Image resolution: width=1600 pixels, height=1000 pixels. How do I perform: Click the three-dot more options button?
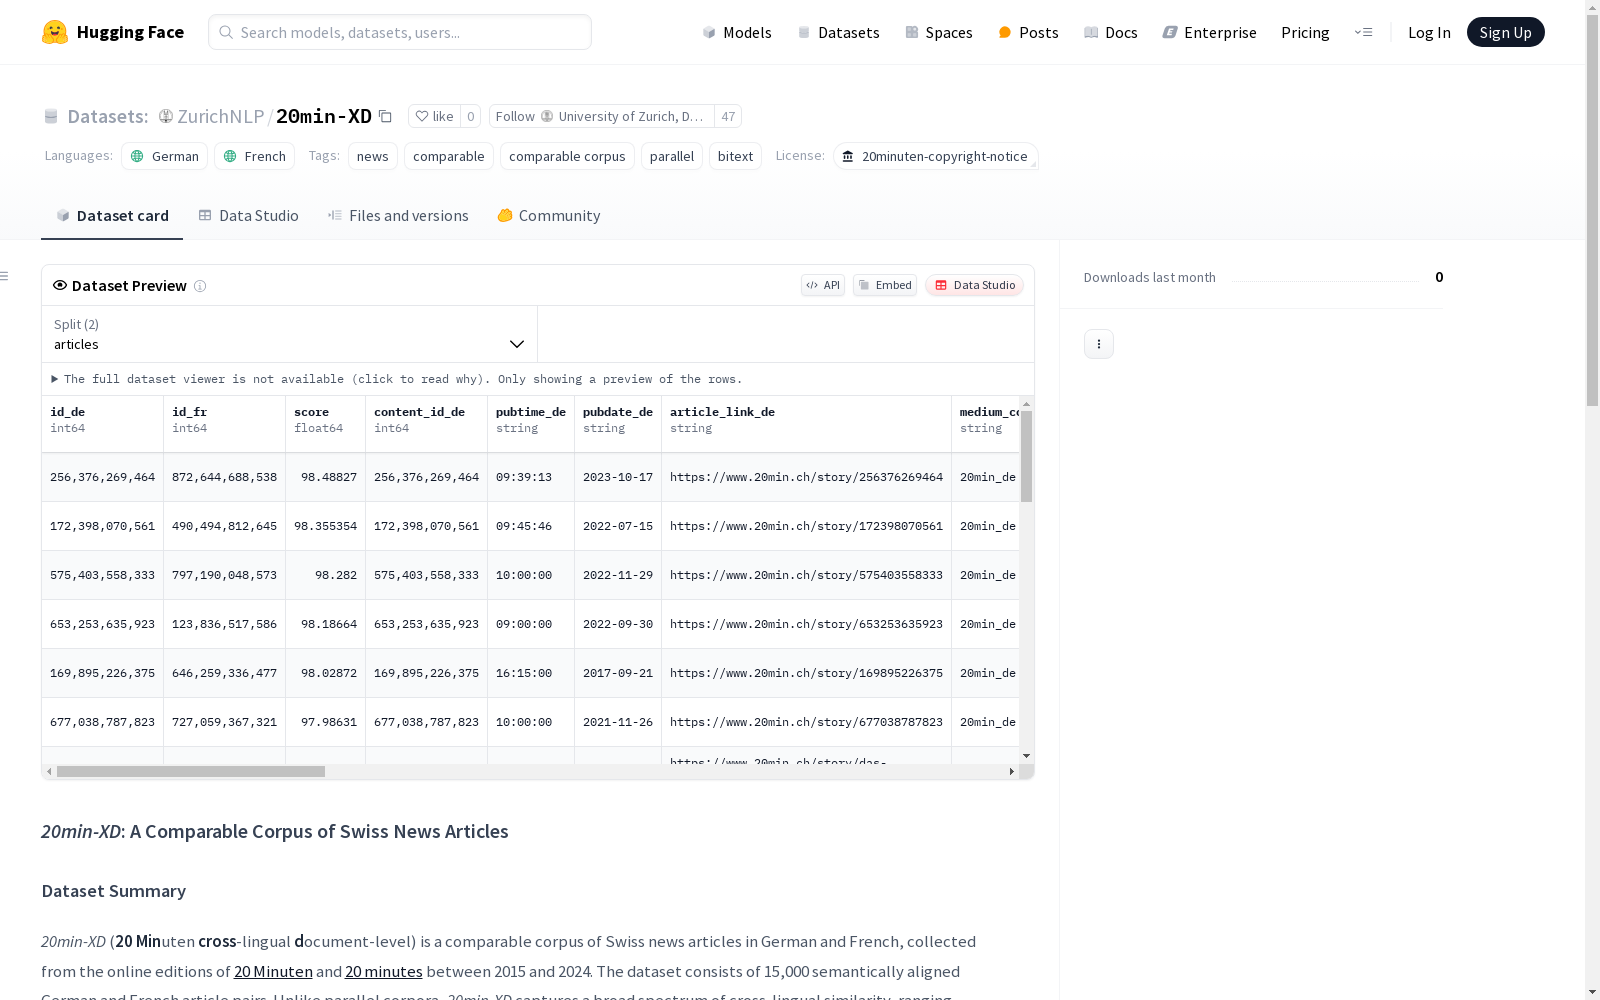1099,344
